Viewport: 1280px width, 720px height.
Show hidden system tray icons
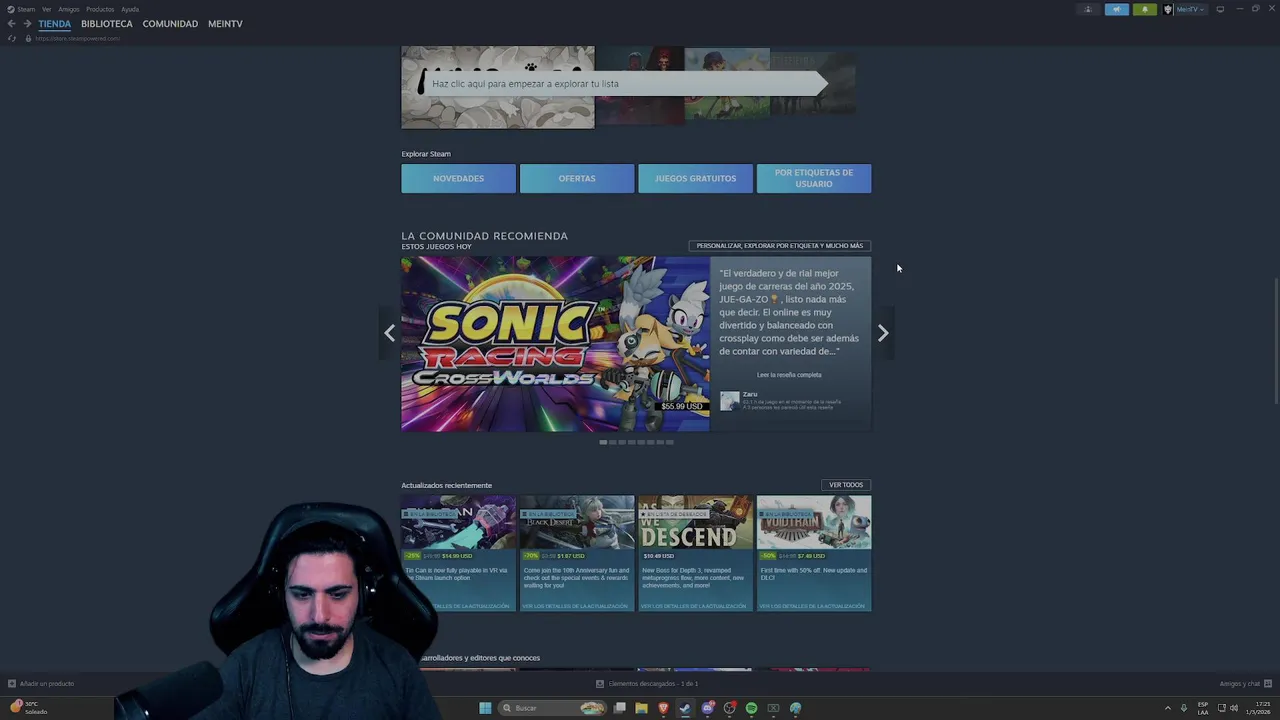[1167, 708]
